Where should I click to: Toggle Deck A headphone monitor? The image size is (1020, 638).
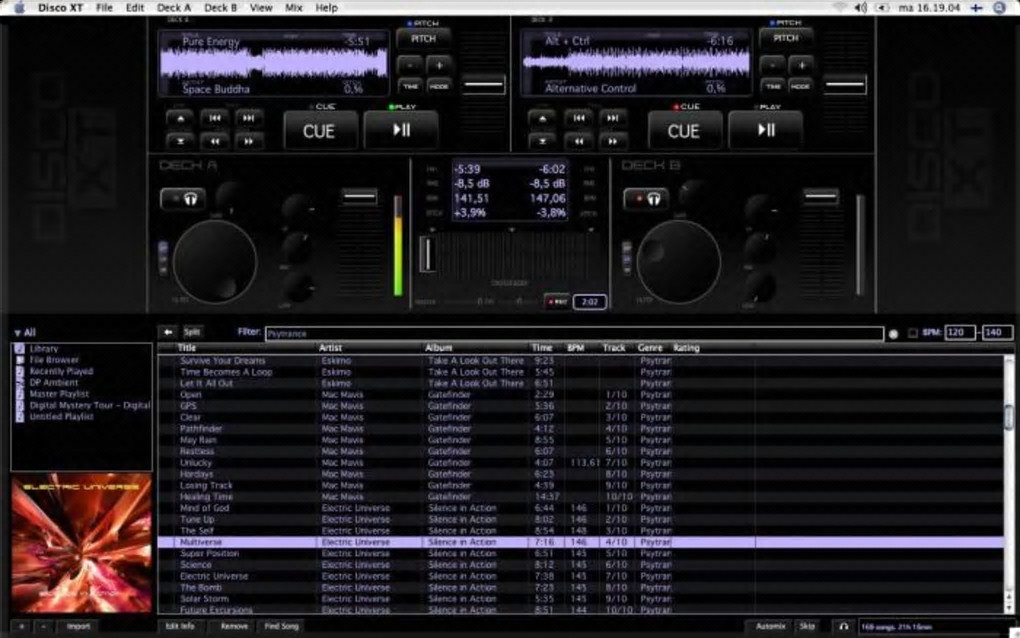coord(183,199)
